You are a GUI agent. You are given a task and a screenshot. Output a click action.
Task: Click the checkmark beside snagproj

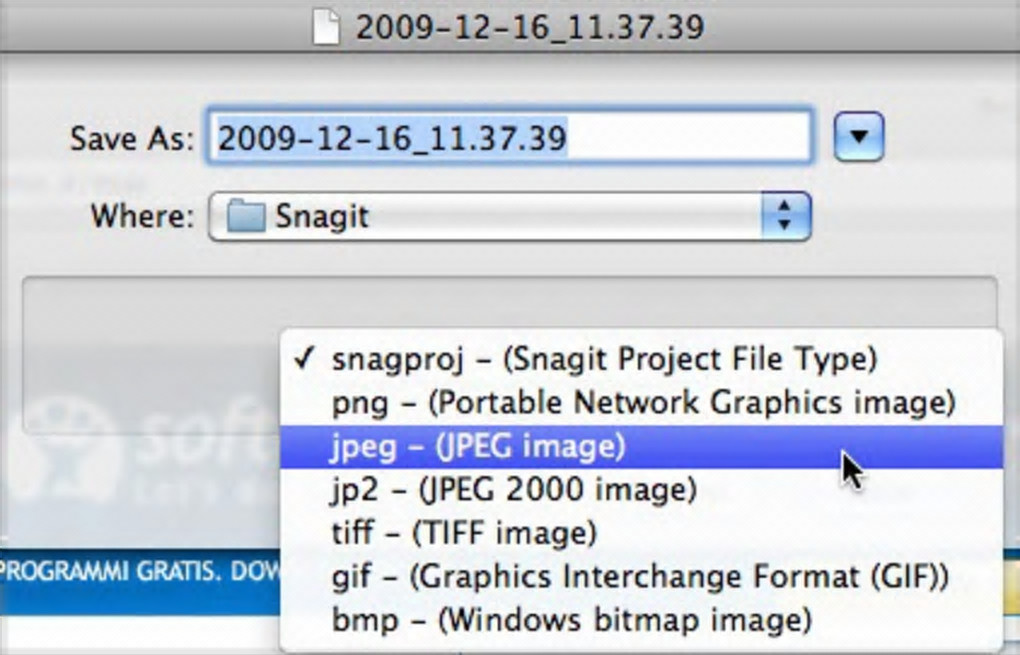306,359
